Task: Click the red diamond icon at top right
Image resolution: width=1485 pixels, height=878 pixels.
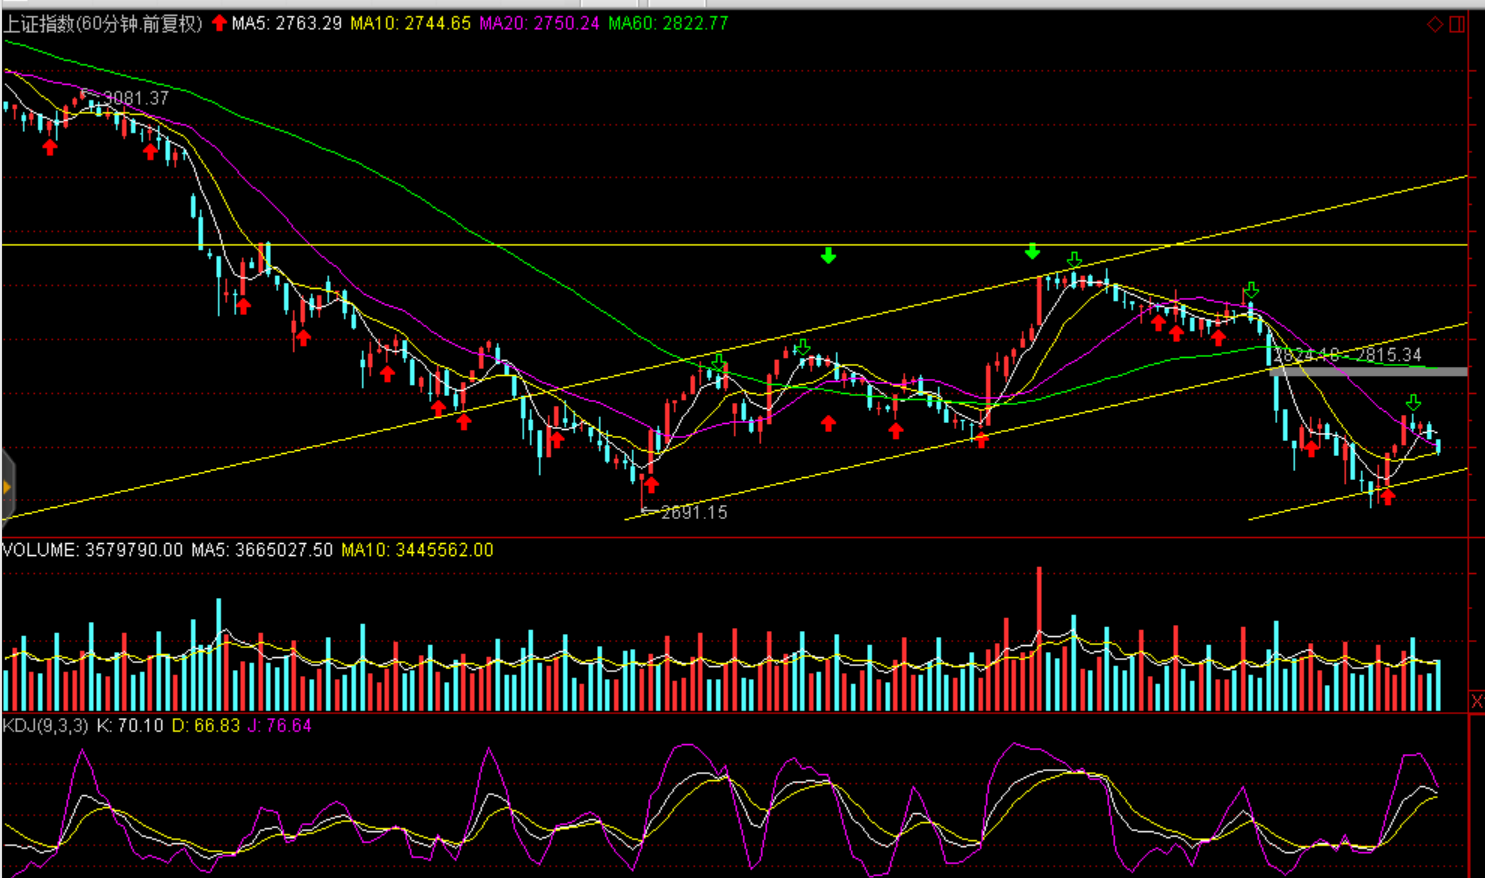Action: [x=1434, y=24]
